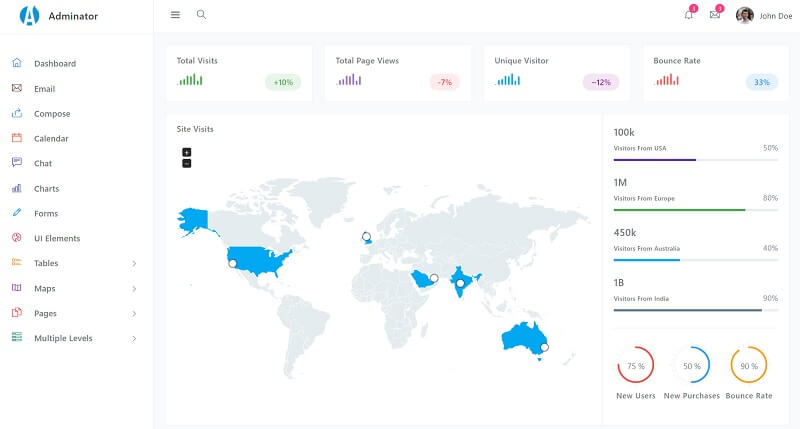Click the Adminator logo icon
The image size is (800, 429).
(29, 15)
